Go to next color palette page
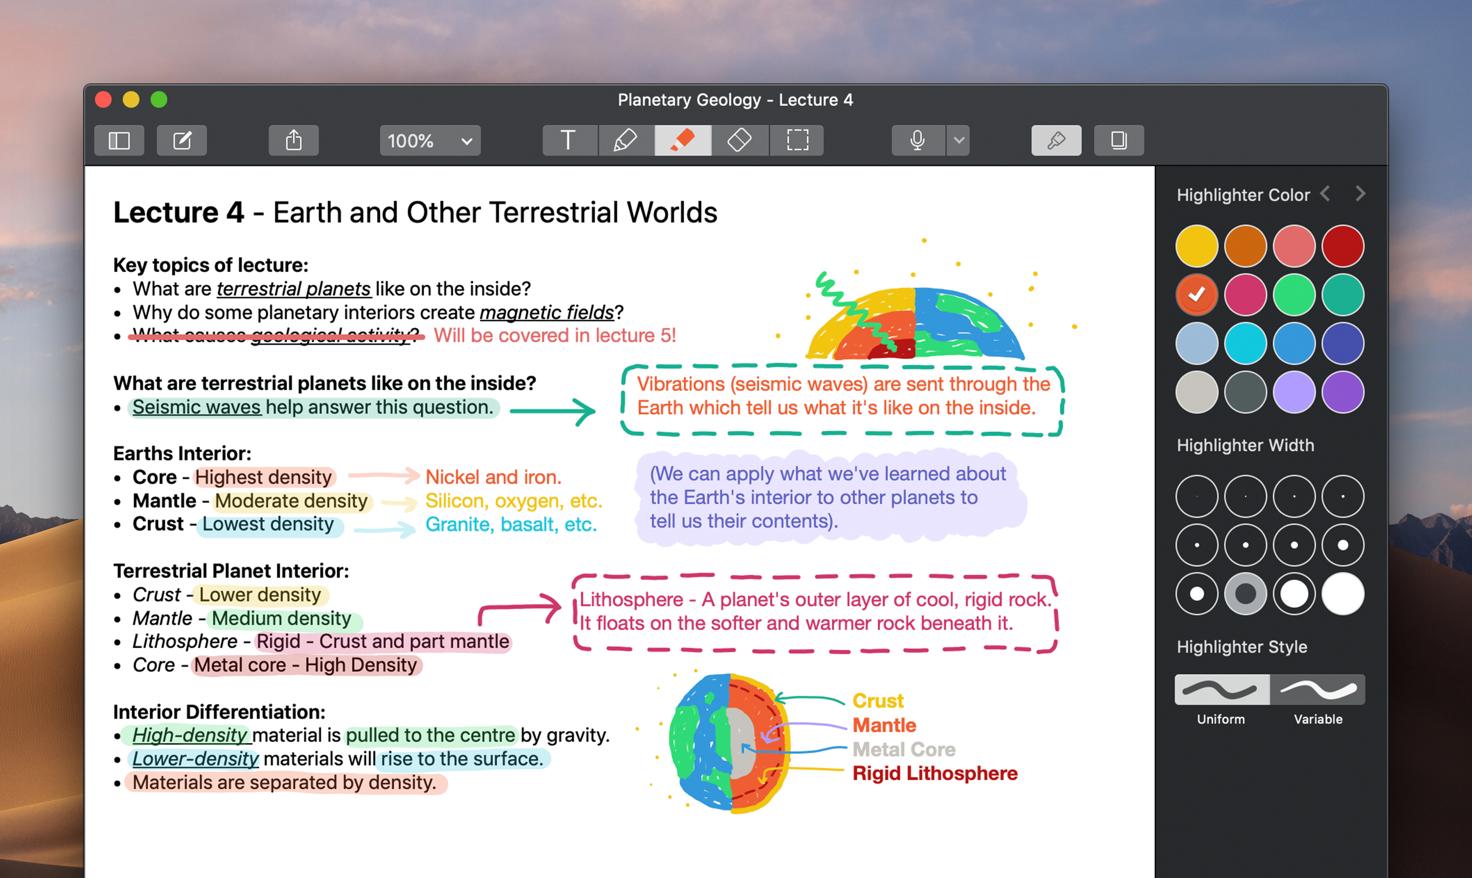Viewport: 1472px width, 878px height. click(x=1360, y=194)
